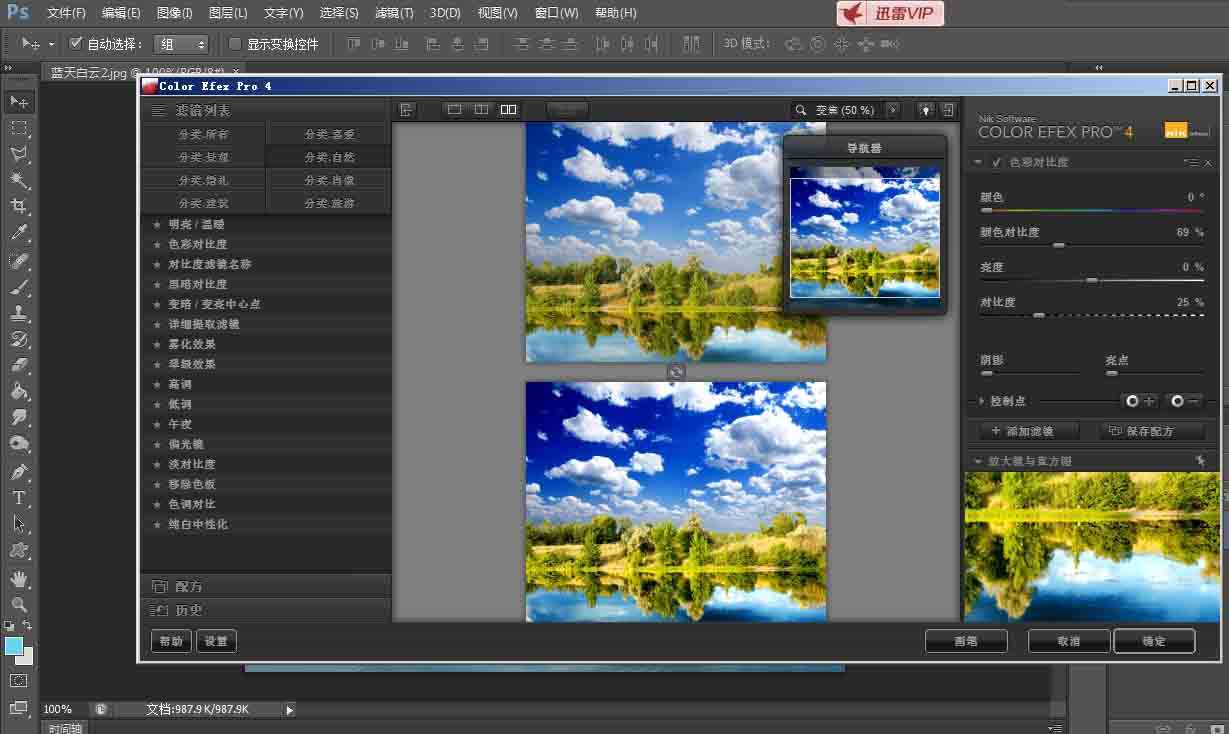
Task: Select the Horizontal Type tool
Action: [18, 497]
